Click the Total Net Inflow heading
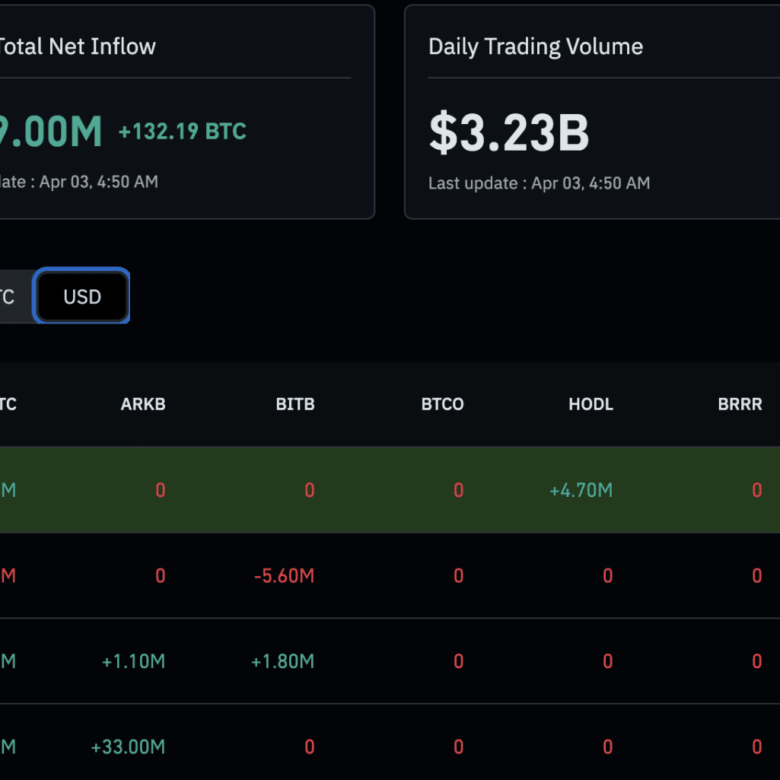 point(77,47)
